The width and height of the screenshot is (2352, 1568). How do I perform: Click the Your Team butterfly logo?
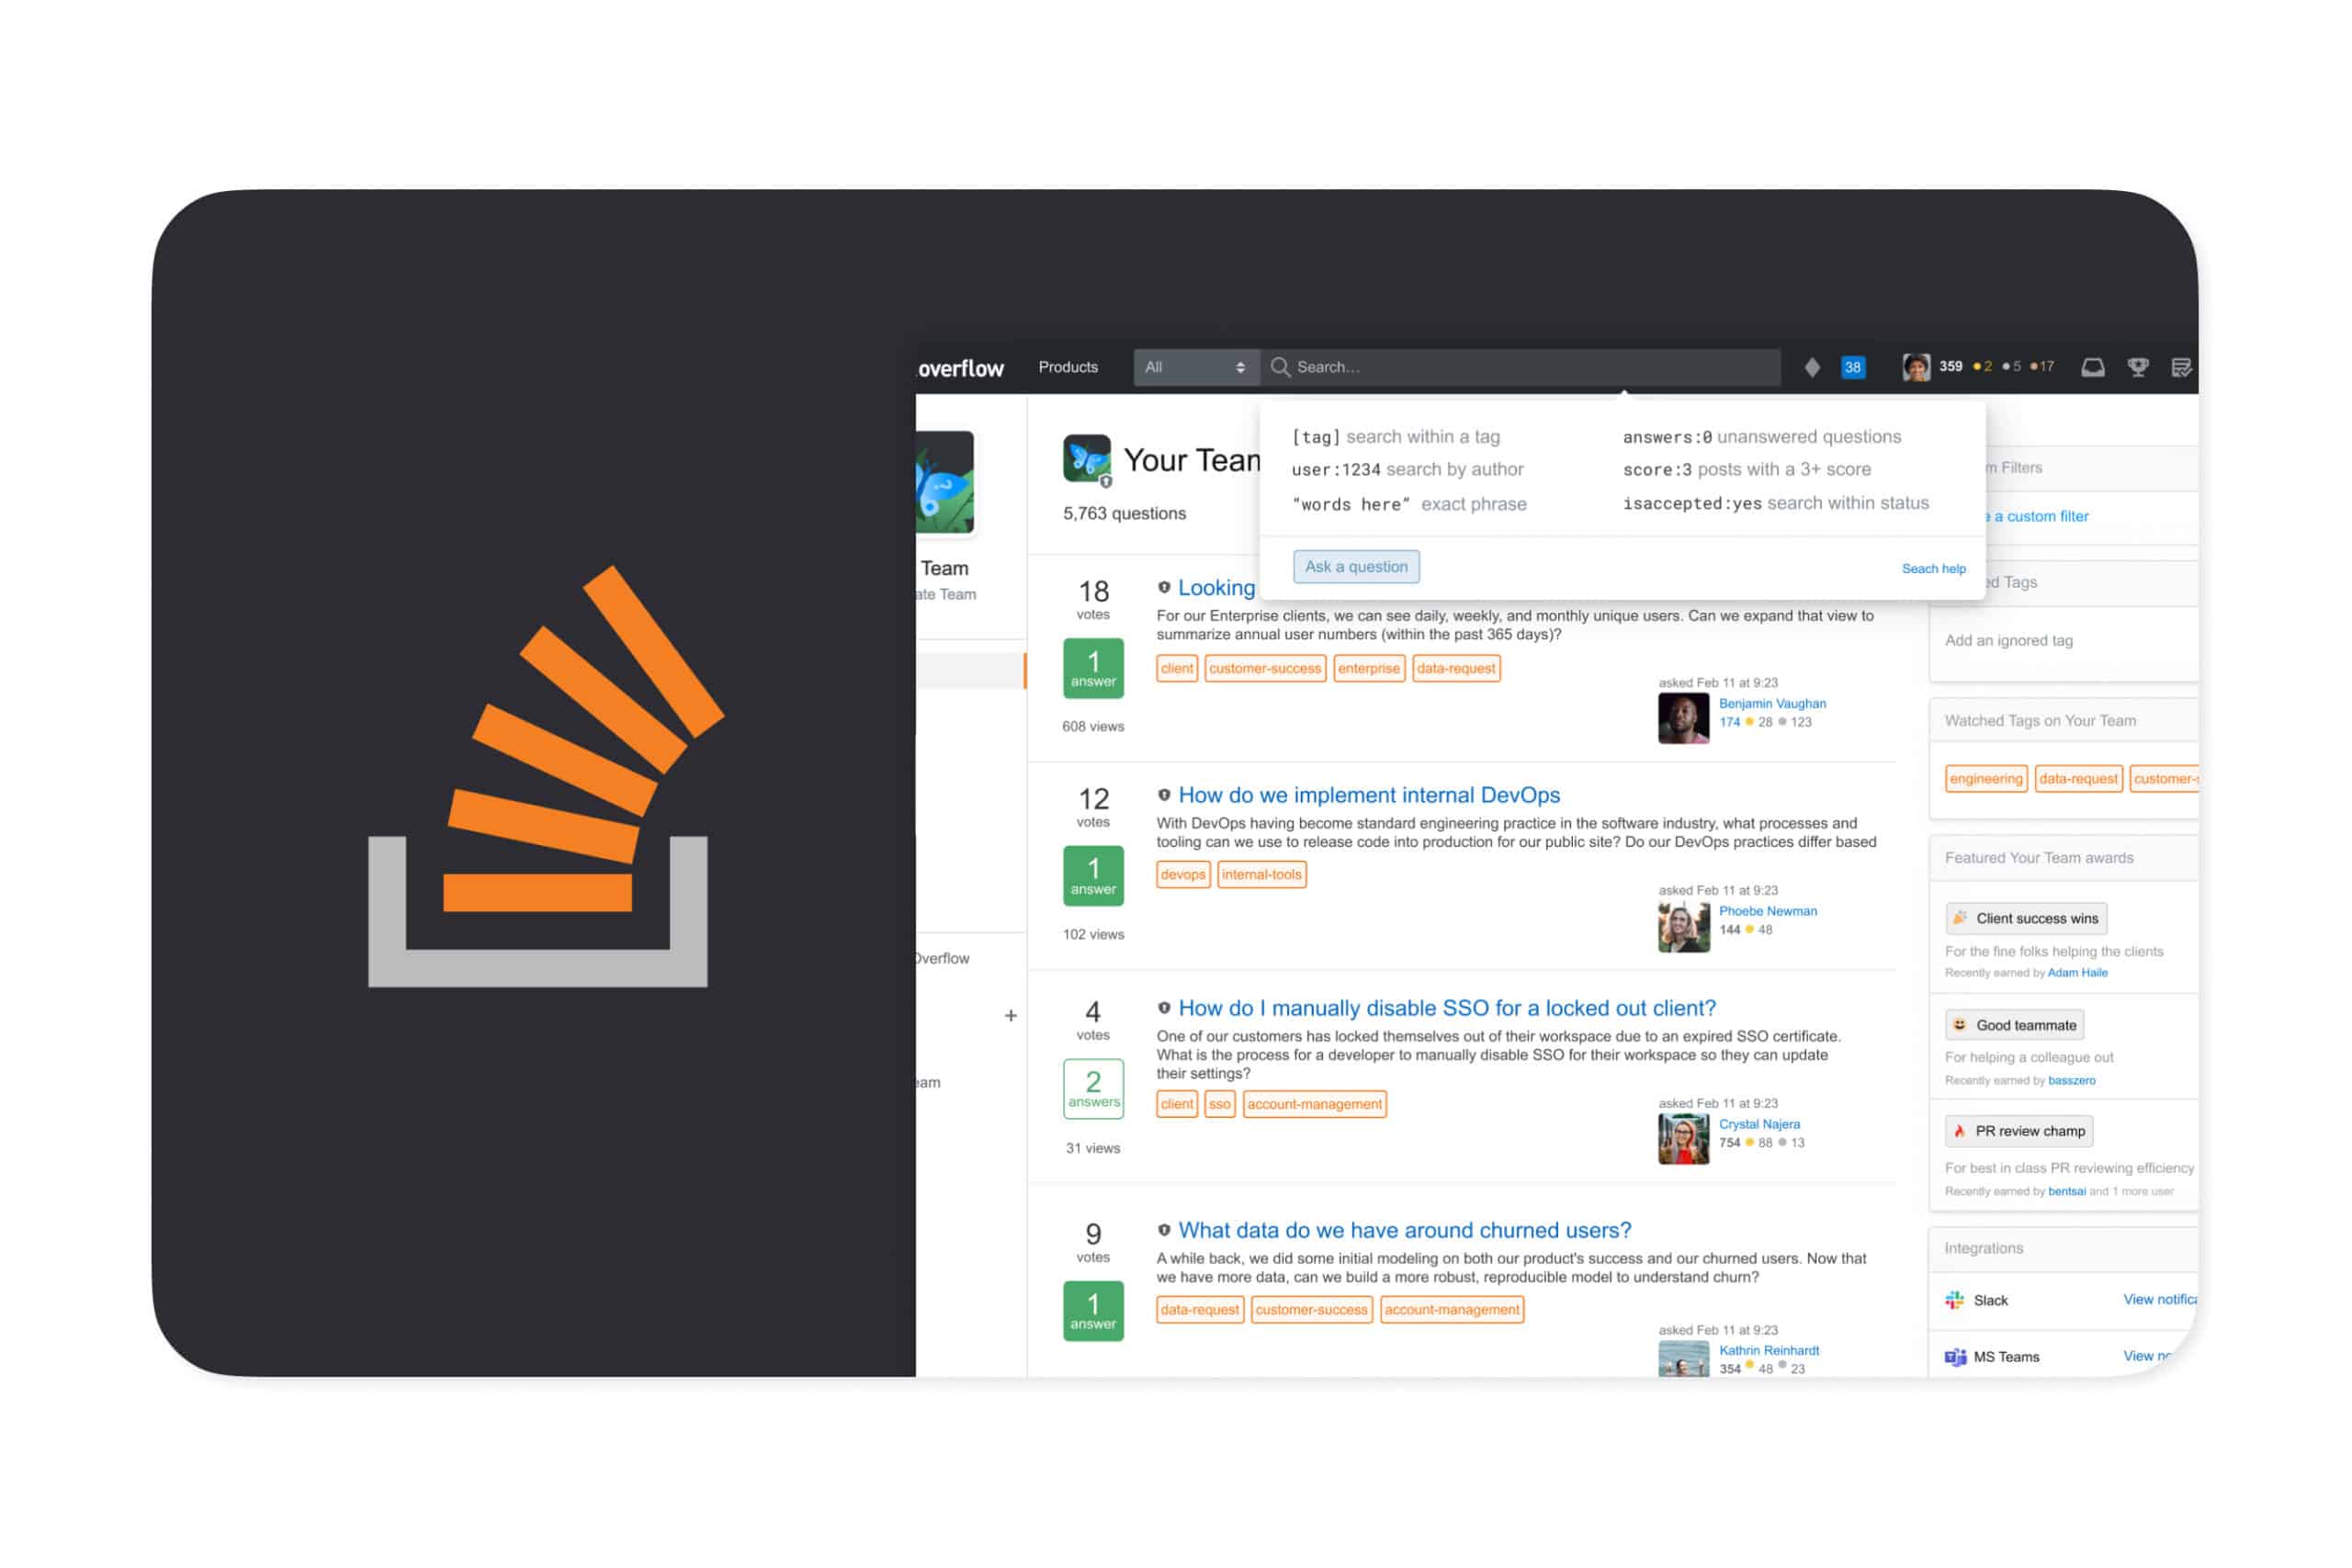pos(1087,460)
